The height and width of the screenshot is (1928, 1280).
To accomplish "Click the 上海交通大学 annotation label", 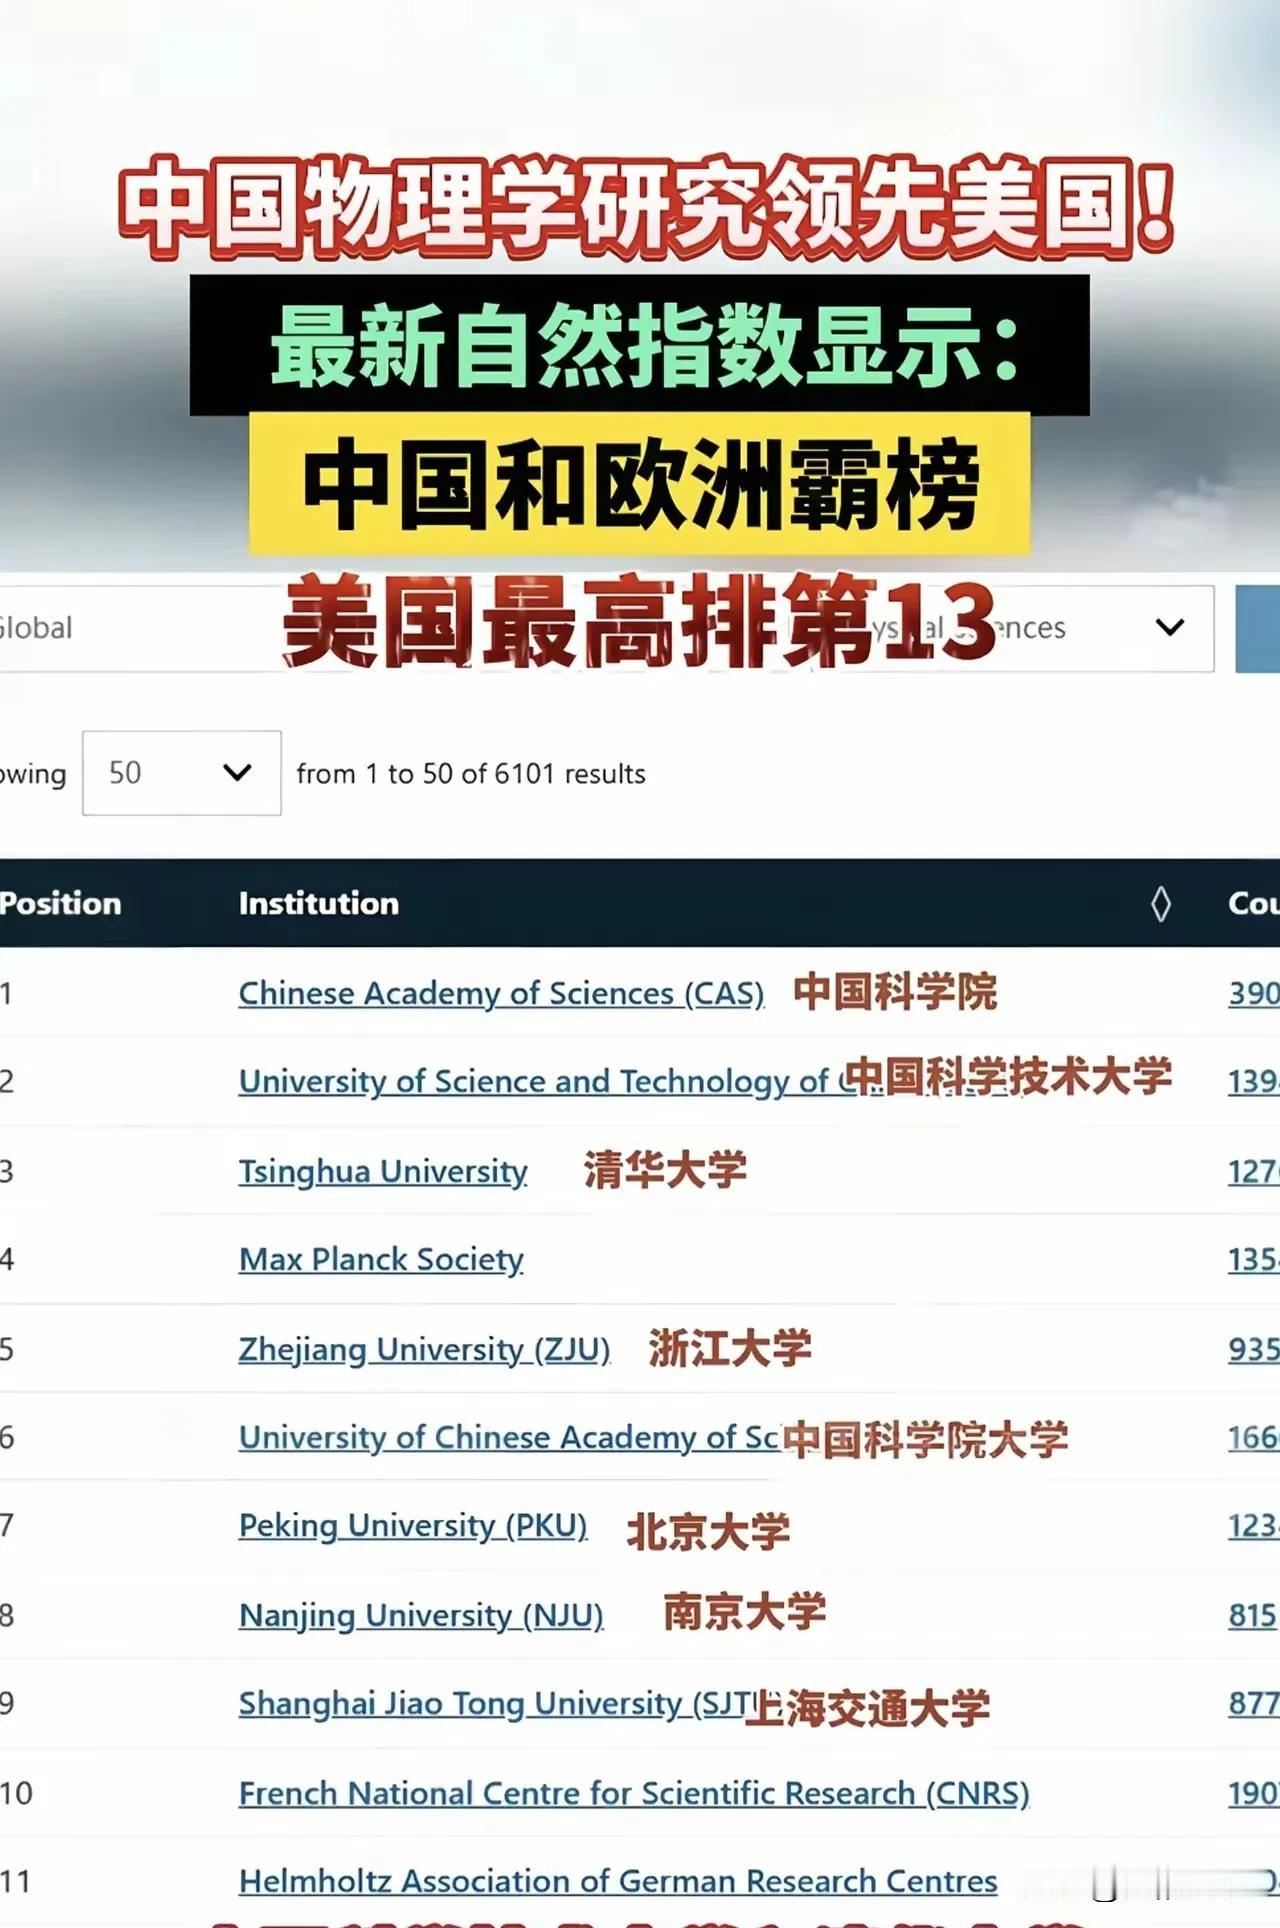I will (867, 1707).
